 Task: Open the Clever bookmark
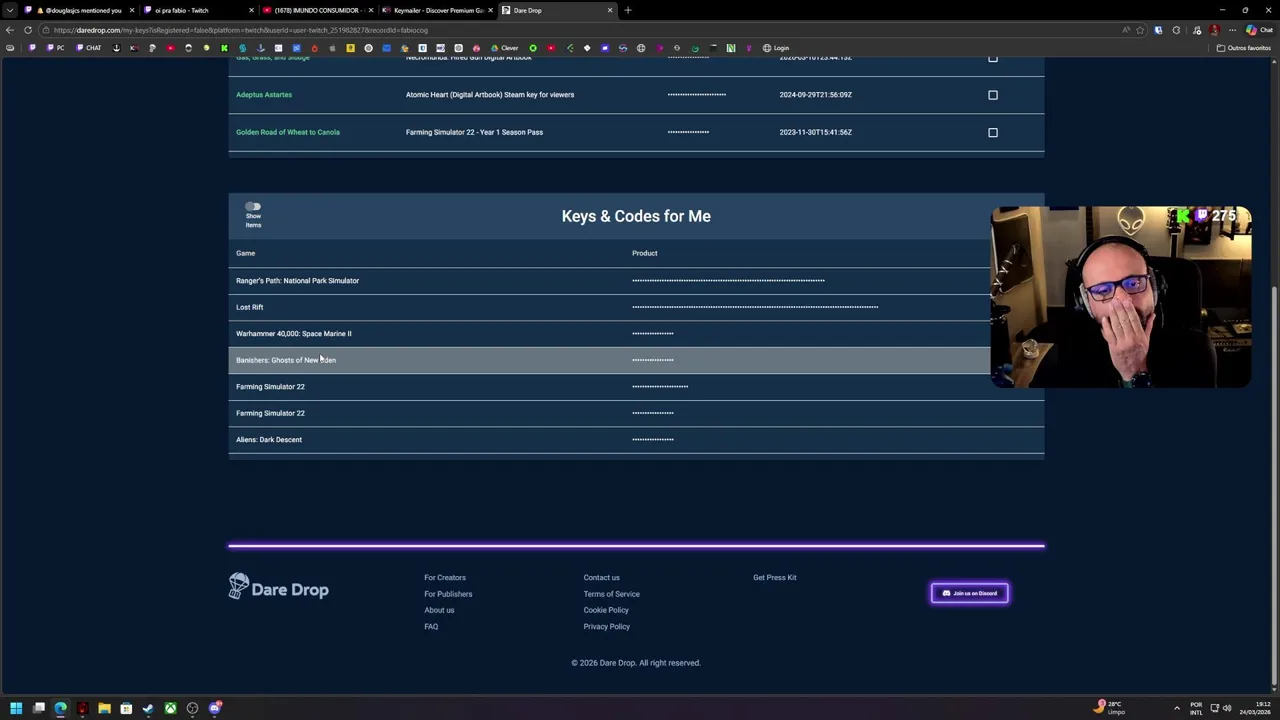[505, 48]
